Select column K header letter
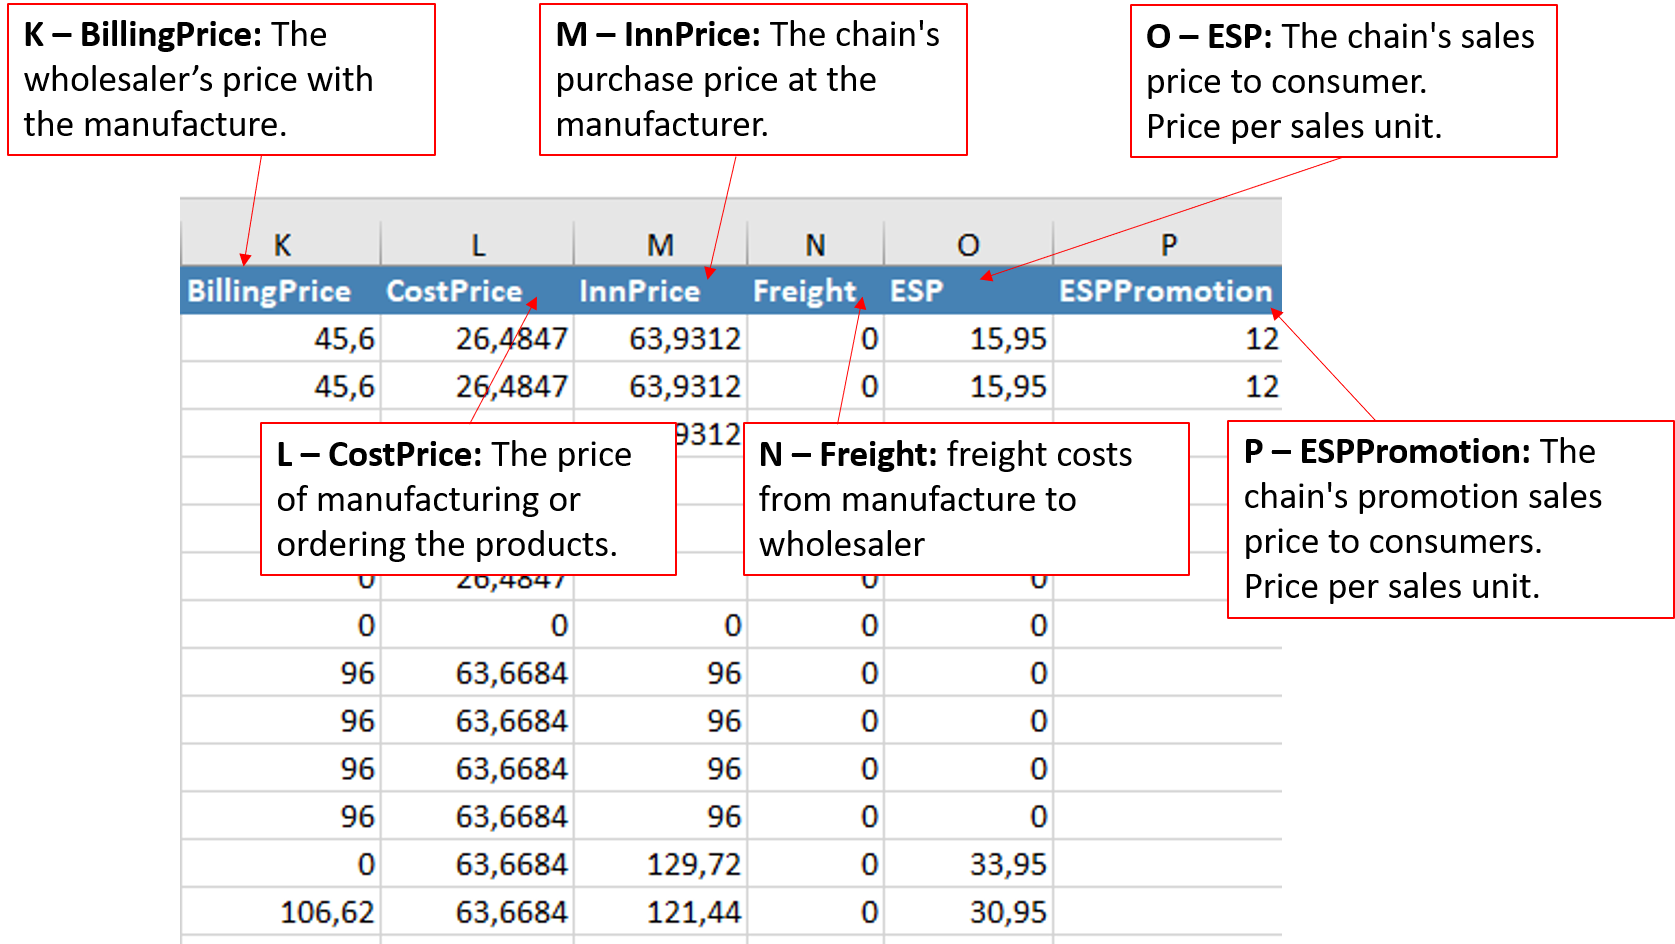 click(x=281, y=244)
